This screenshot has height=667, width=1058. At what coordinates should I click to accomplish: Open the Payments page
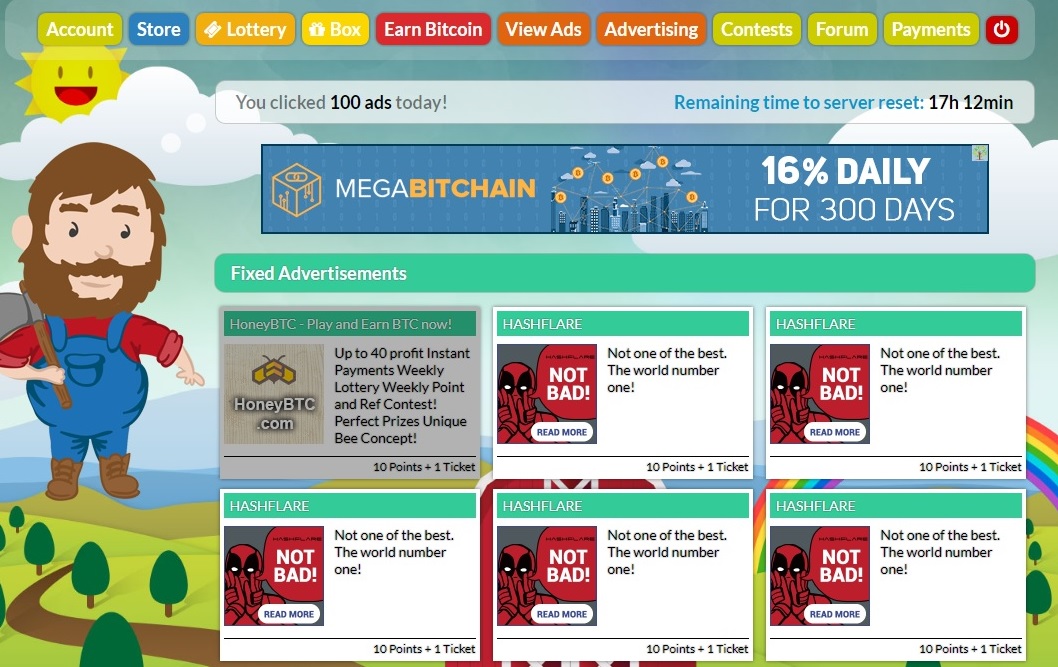click(x=931, y=30)
